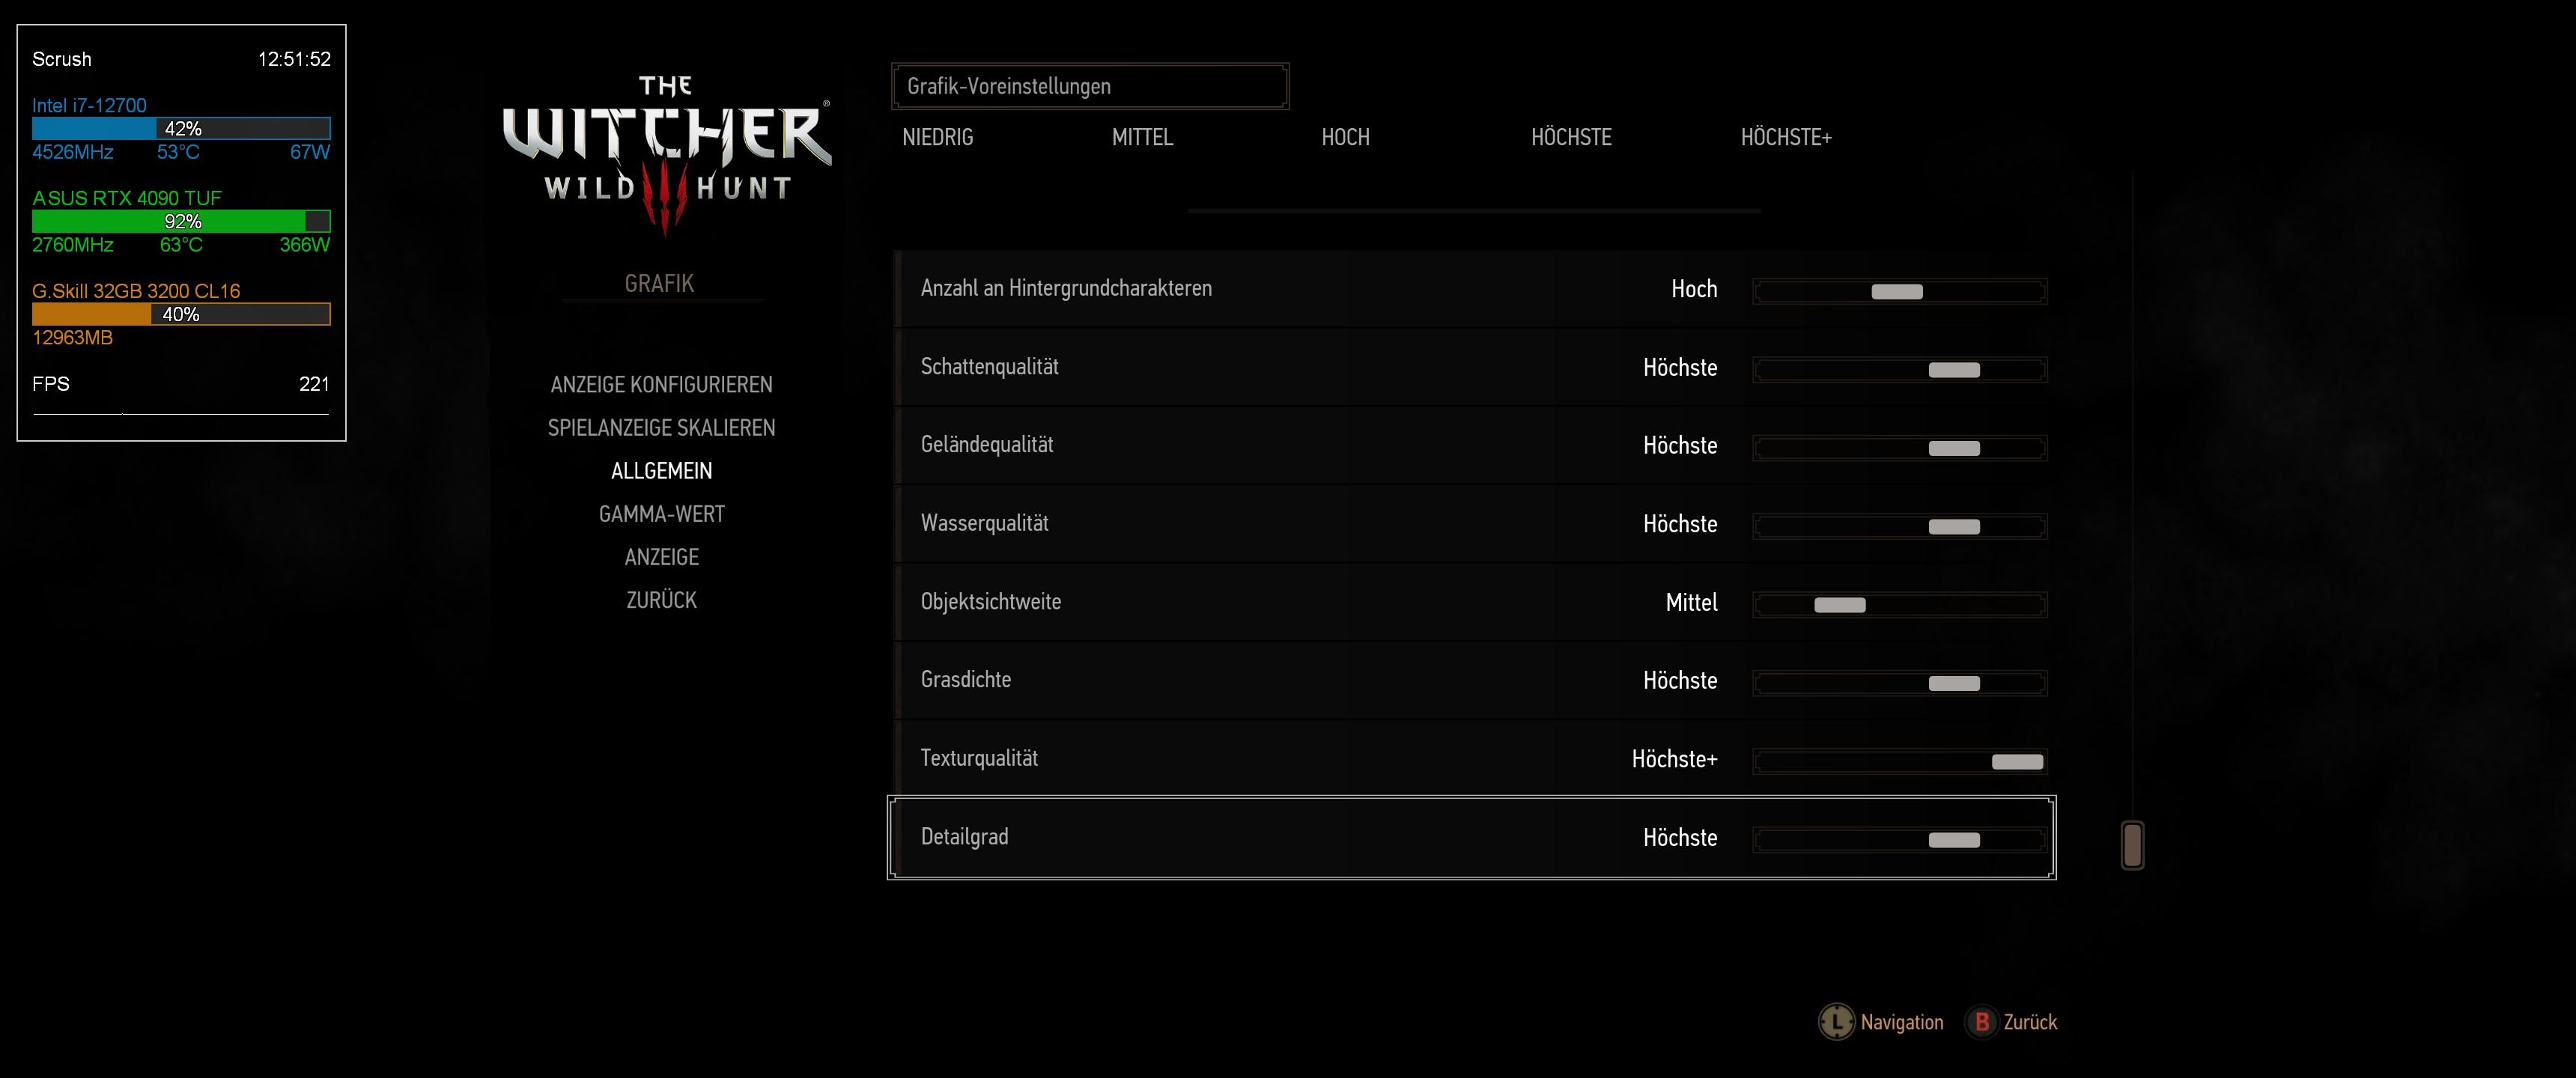Select the ALLGEMEIN menu entry
Viewport: 2576px width, 1078px height.
tap(661, 471)
